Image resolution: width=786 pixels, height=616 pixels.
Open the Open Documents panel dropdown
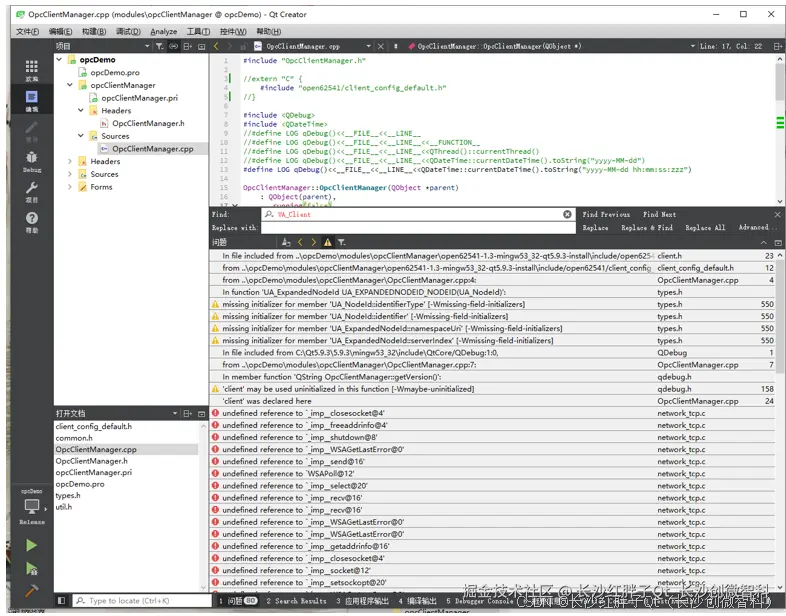tap(175, 414)
